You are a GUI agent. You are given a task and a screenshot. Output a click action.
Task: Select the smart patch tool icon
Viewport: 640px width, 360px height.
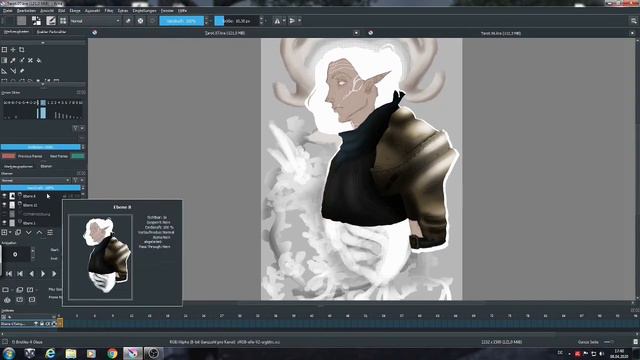pyautogui.click(x=30, y=60)
